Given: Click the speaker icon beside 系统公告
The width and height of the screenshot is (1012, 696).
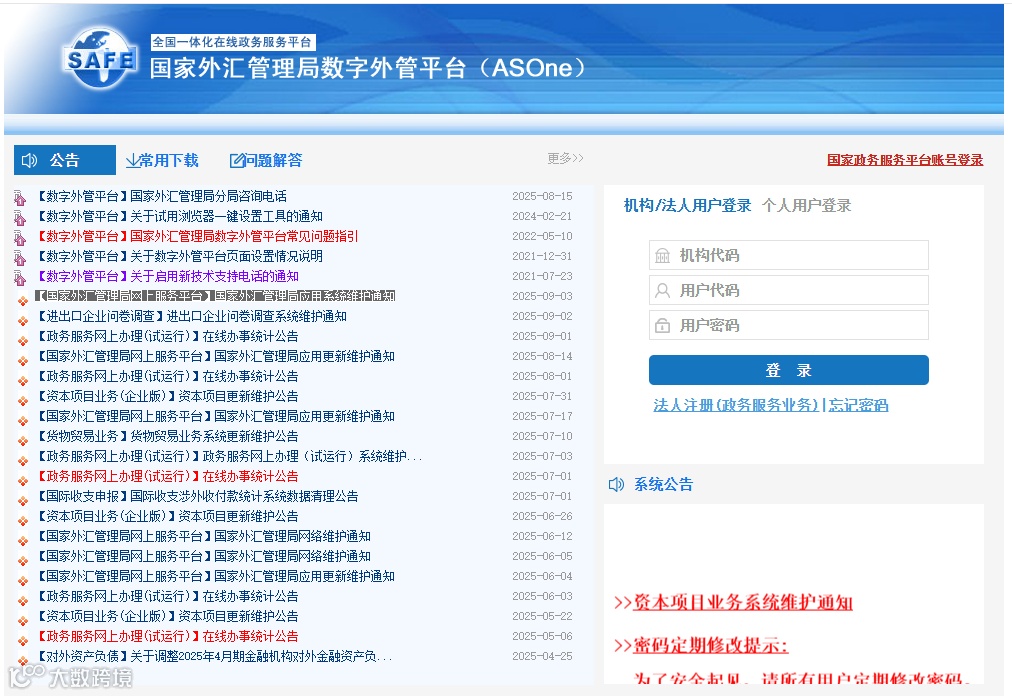Looking at the screenshot, I should point(616,484).
